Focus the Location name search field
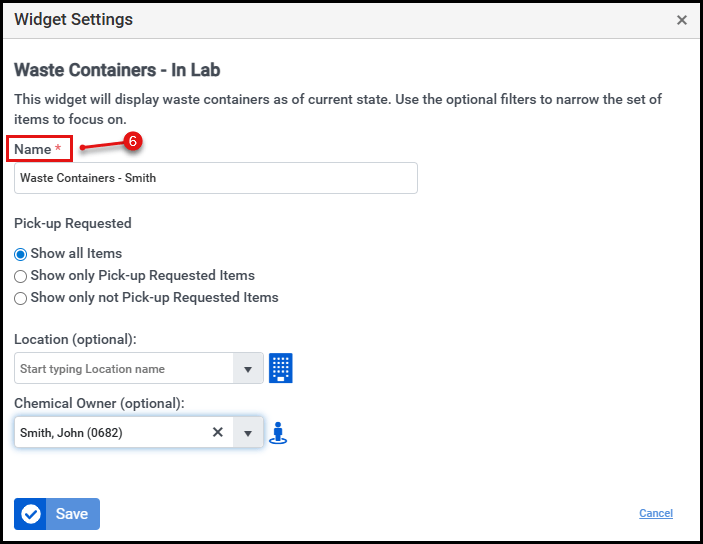The image size is (703, 544). click(124, 369)
